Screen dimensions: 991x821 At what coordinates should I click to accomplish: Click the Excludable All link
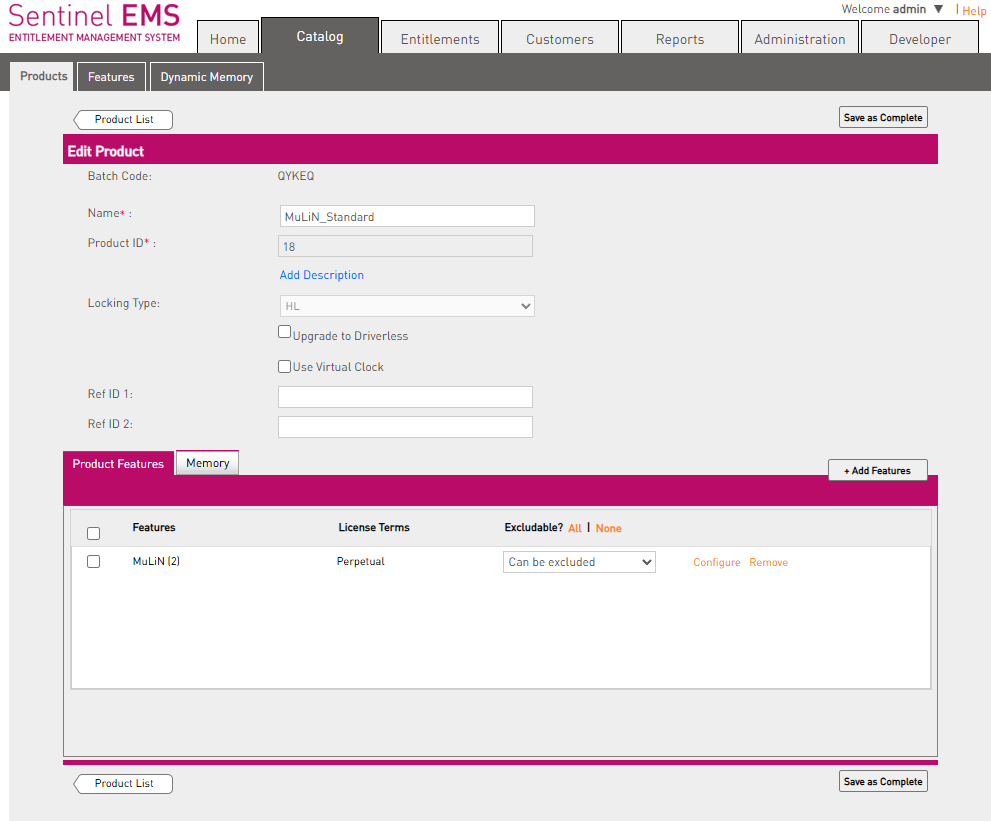(575, 528)
